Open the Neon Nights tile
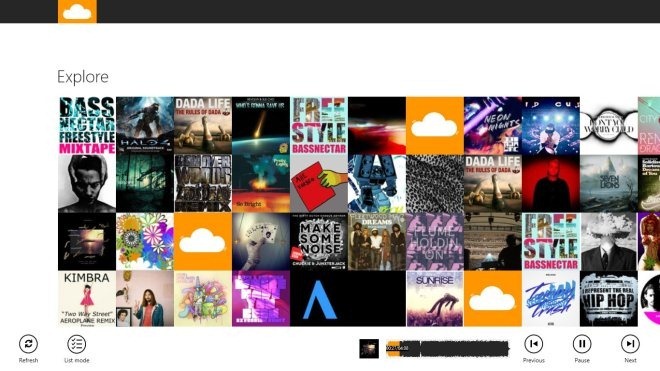This screenshot has width=660, height=371. (x=493, y=125)
